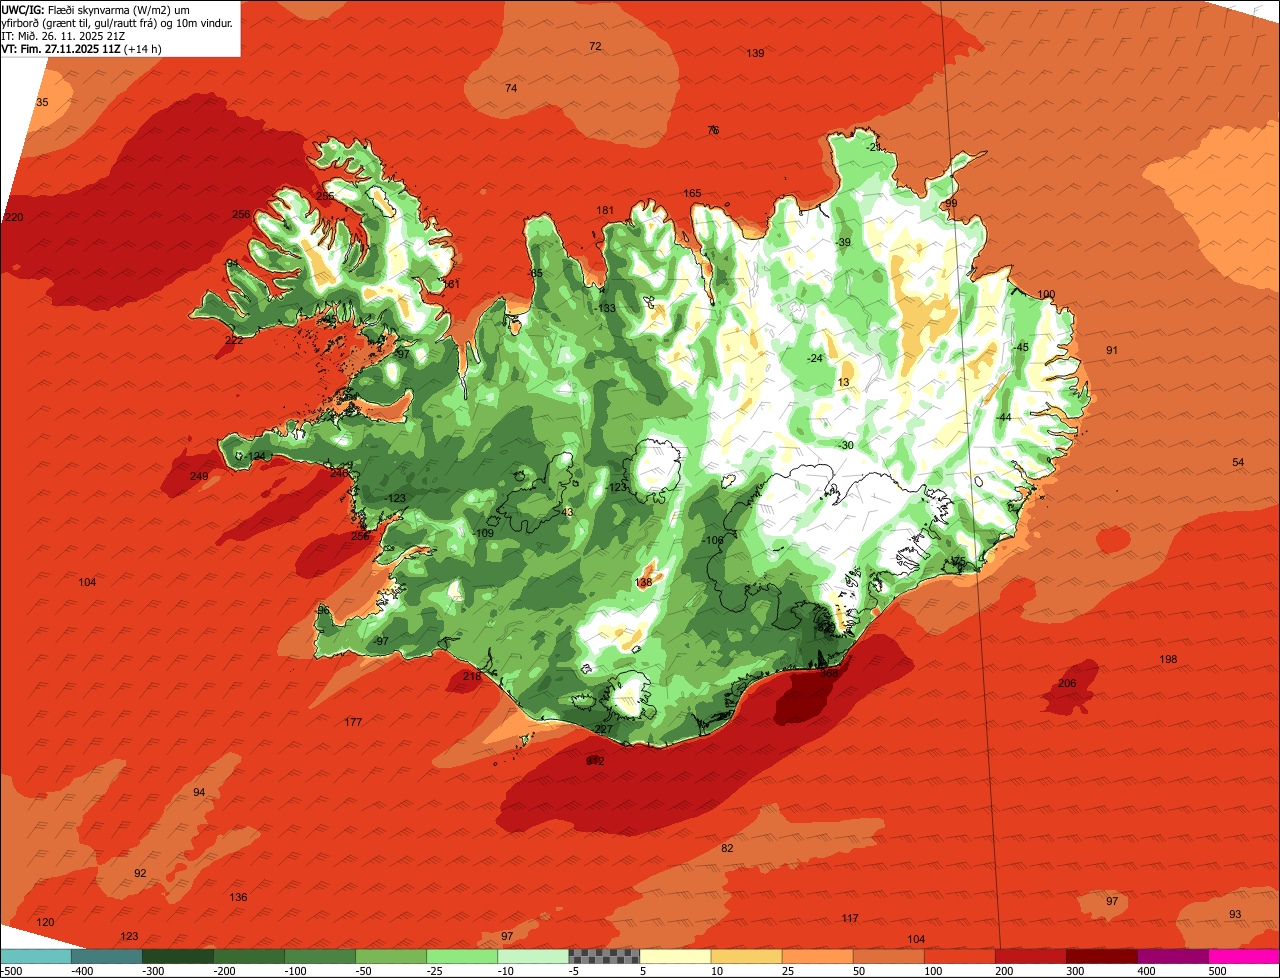The height and width of the screenshot is (978, 1280).
Task: Choose the 300 to 400 dark red swatch
Action: click(x=1101, y=956)
